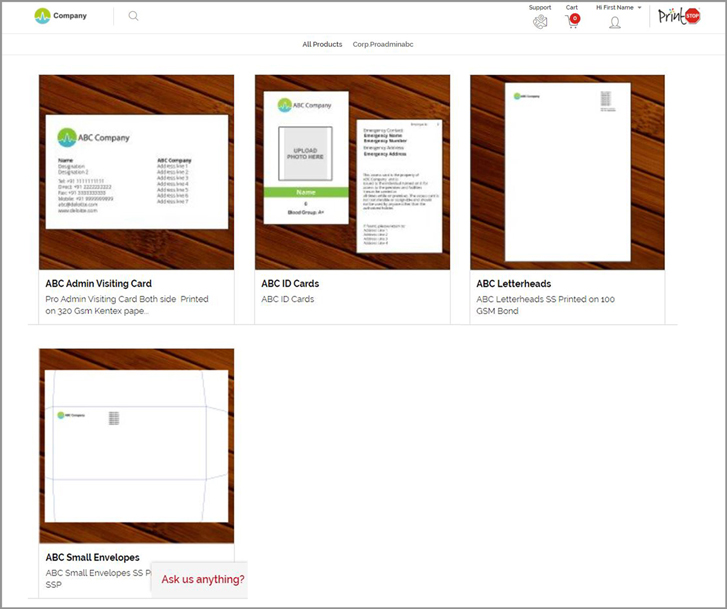Screen dimensions: 727x609
Task: Expand the Hi First Name dropdown
Action: pos(618,7)
